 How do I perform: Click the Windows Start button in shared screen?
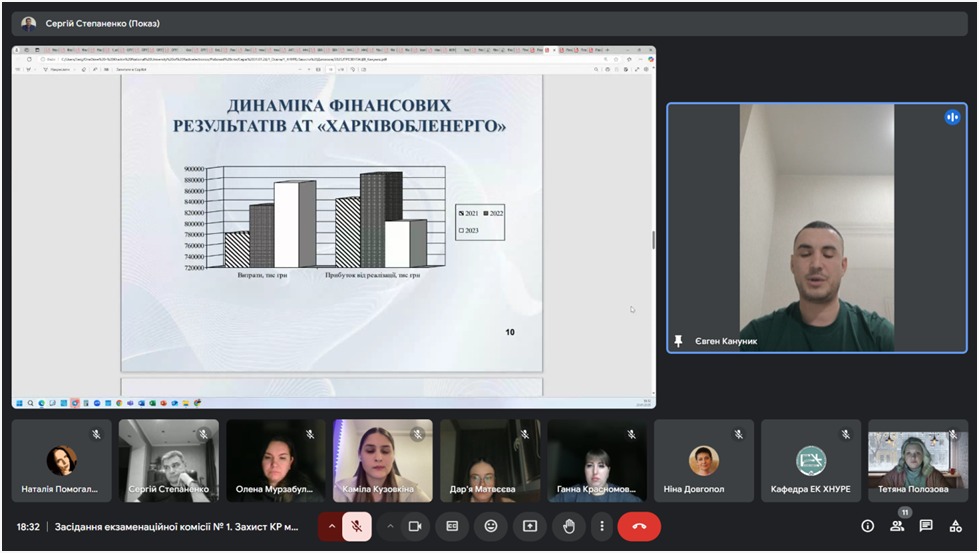pos(19,403)
